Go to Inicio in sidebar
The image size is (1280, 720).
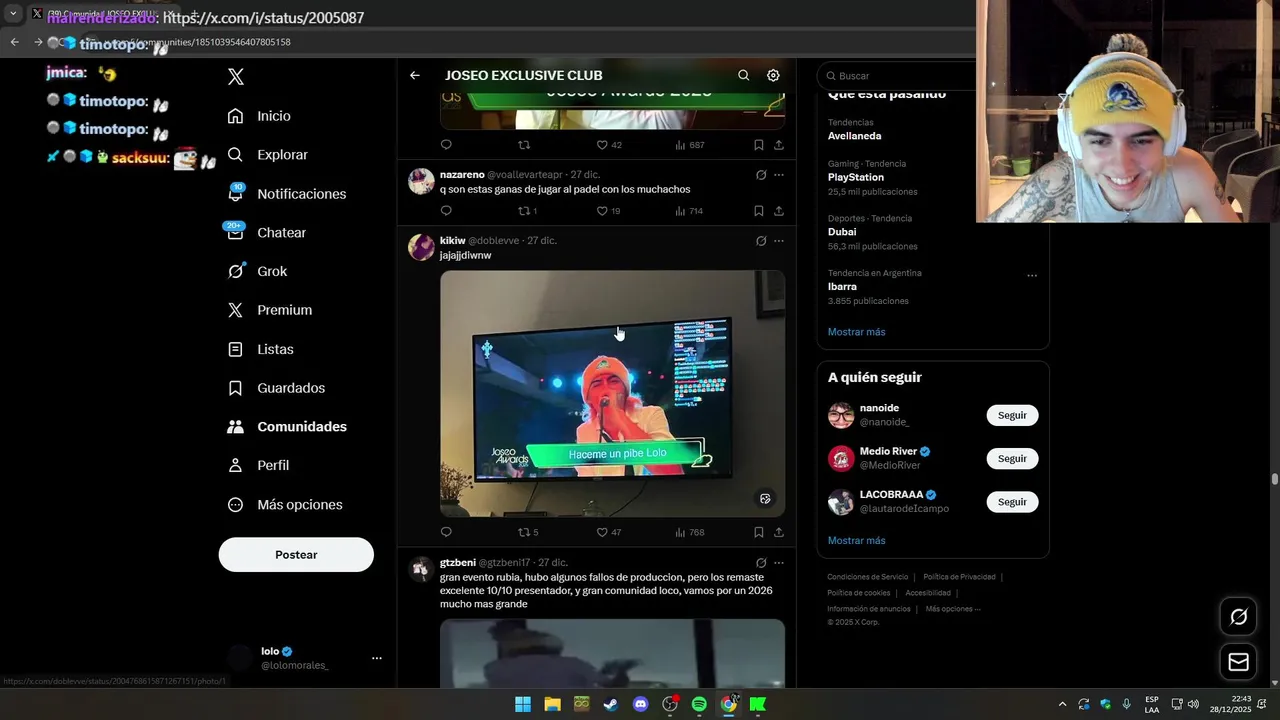coord(259,116)
